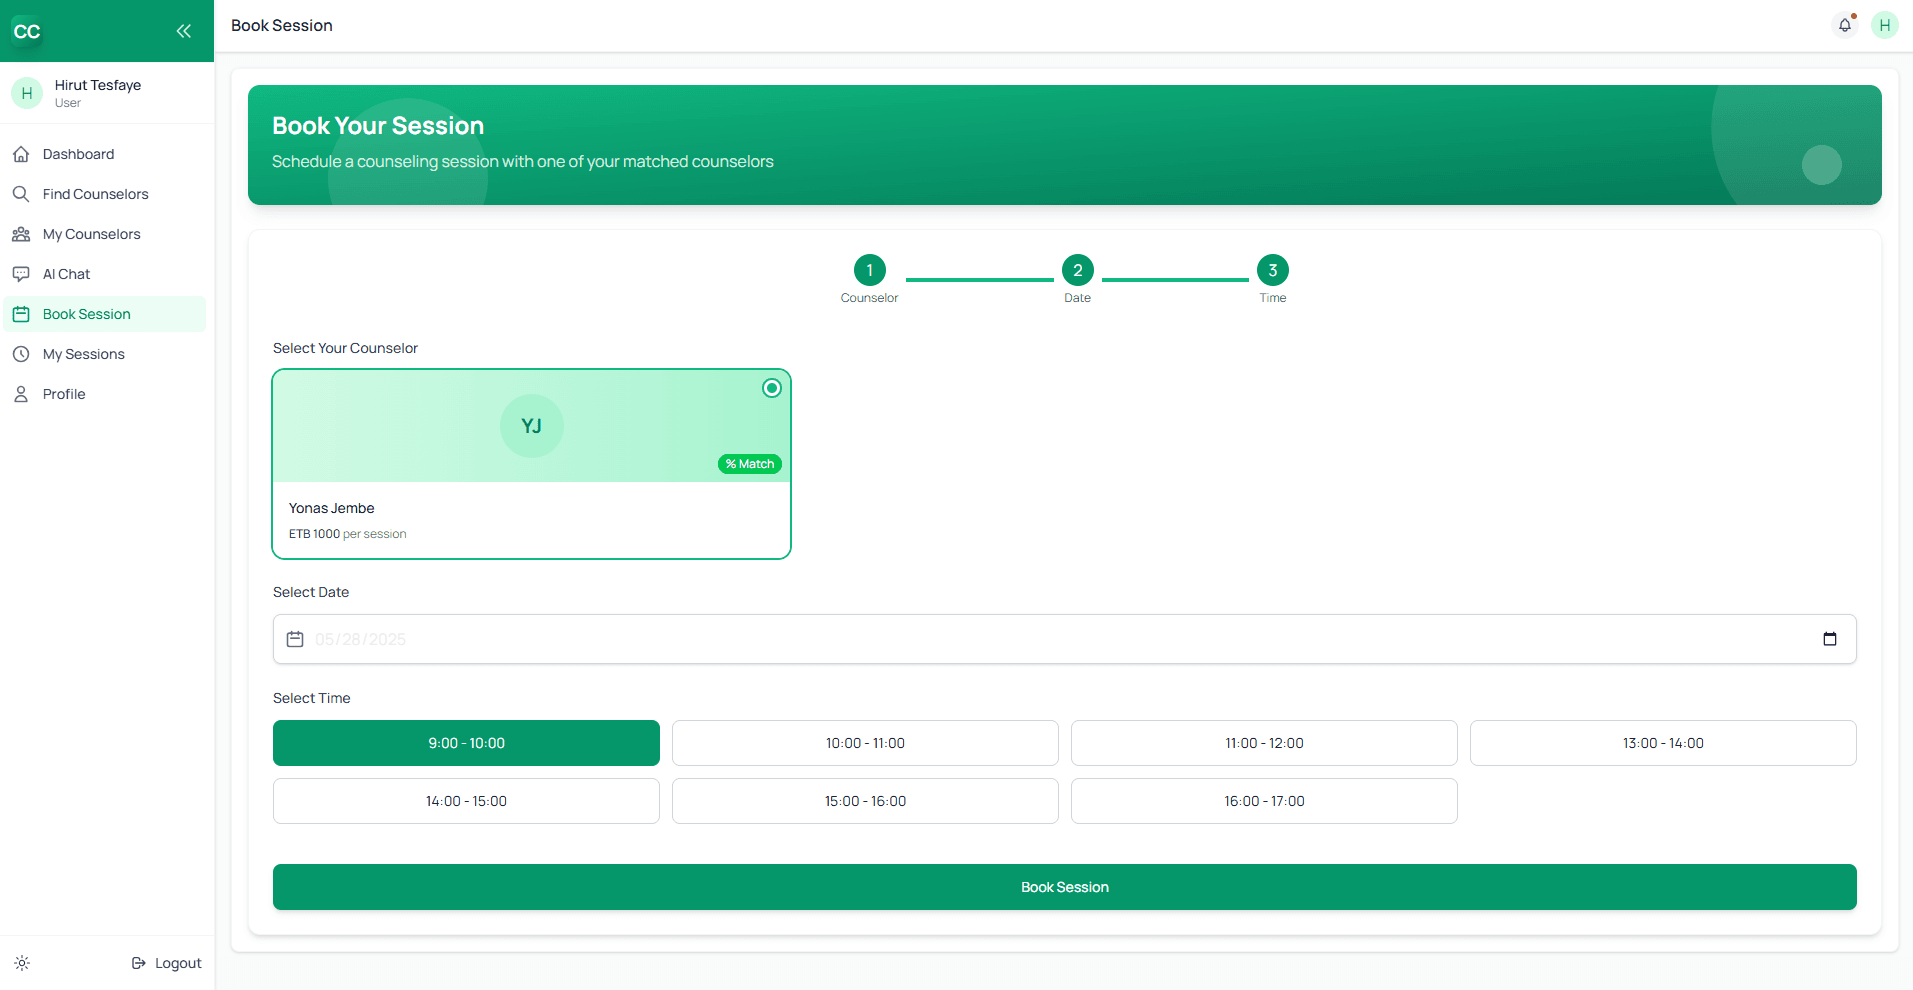
Task: Open the AI Chat bubble icon
Action: (22, 273)
